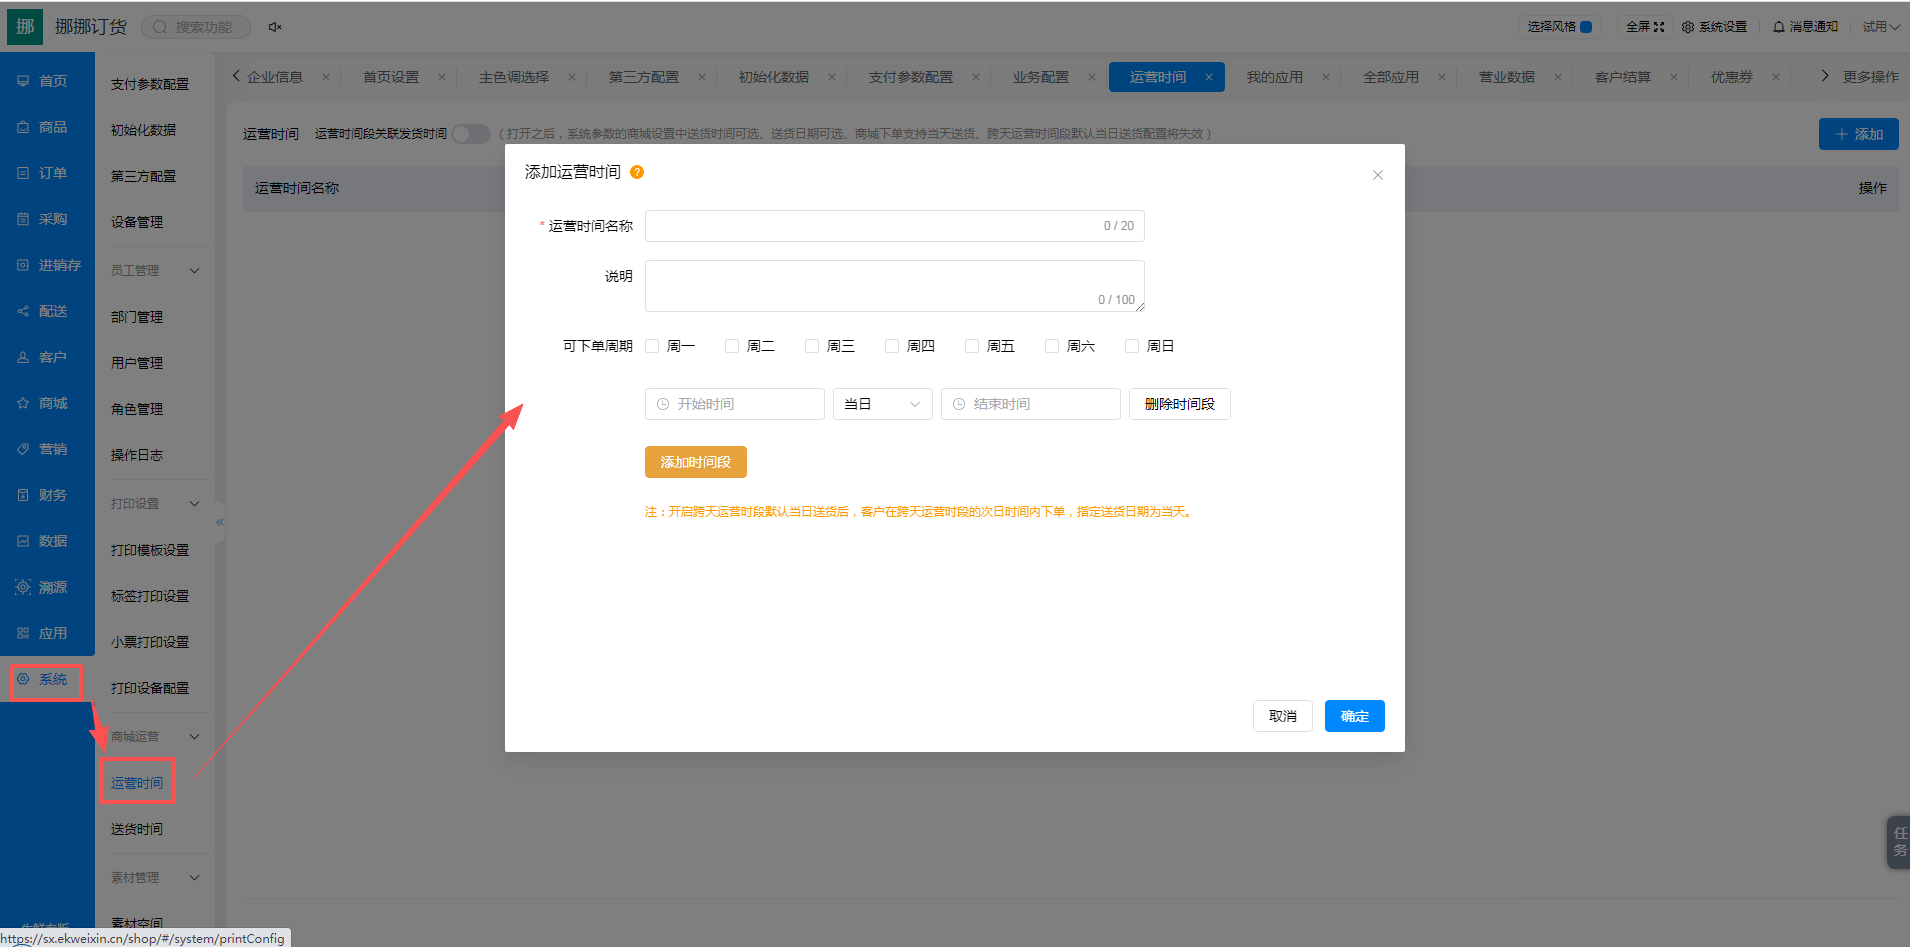Open 应用 sidebar section
The height and width of the screenshot is (947, 1910).
(x=42, y=633)
